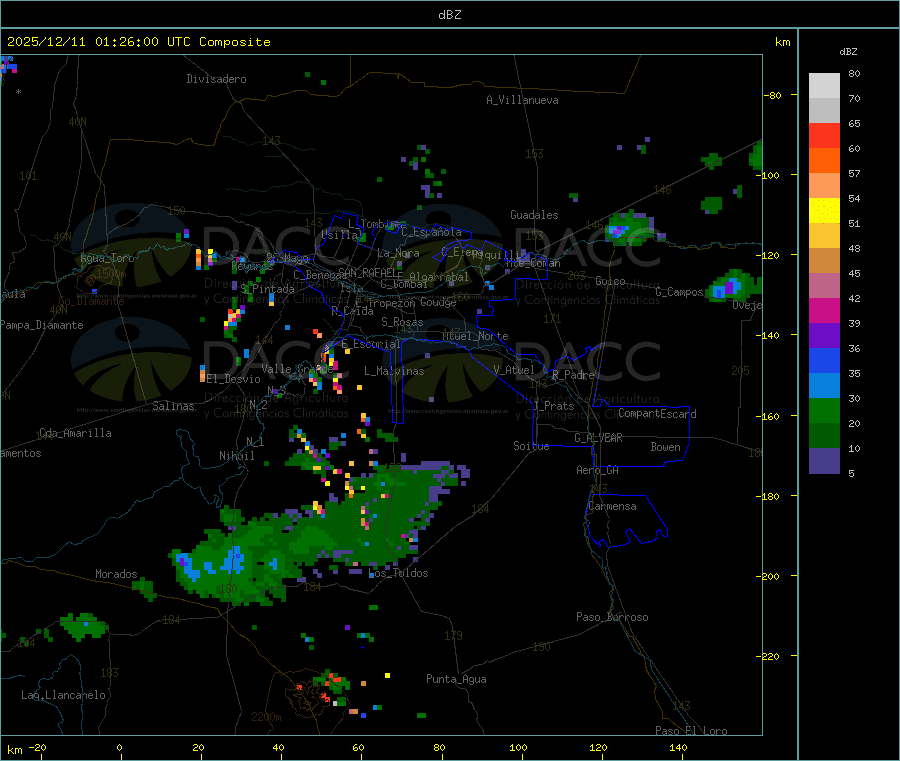This screenshot has width=900, height=761.
Task: Click the Los_Toldos map label
Action: tap(398, 573)
